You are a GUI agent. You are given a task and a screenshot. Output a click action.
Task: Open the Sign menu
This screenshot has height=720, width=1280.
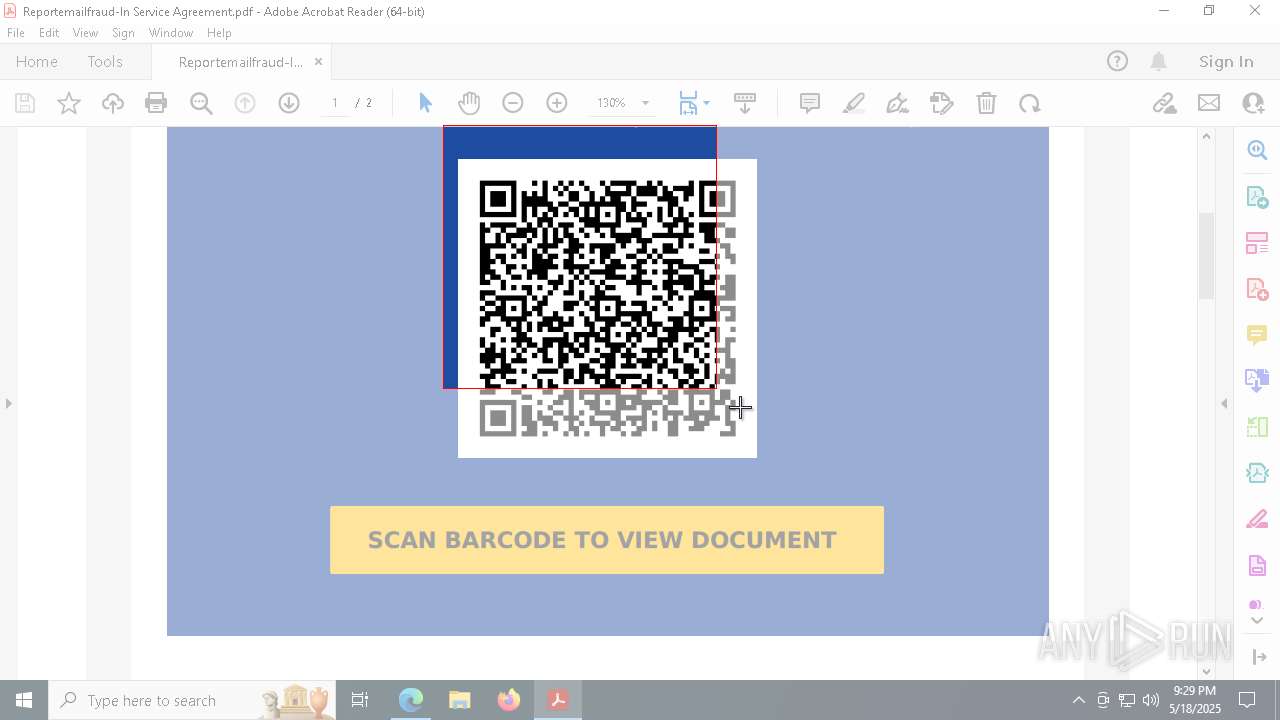pos(123,33)
